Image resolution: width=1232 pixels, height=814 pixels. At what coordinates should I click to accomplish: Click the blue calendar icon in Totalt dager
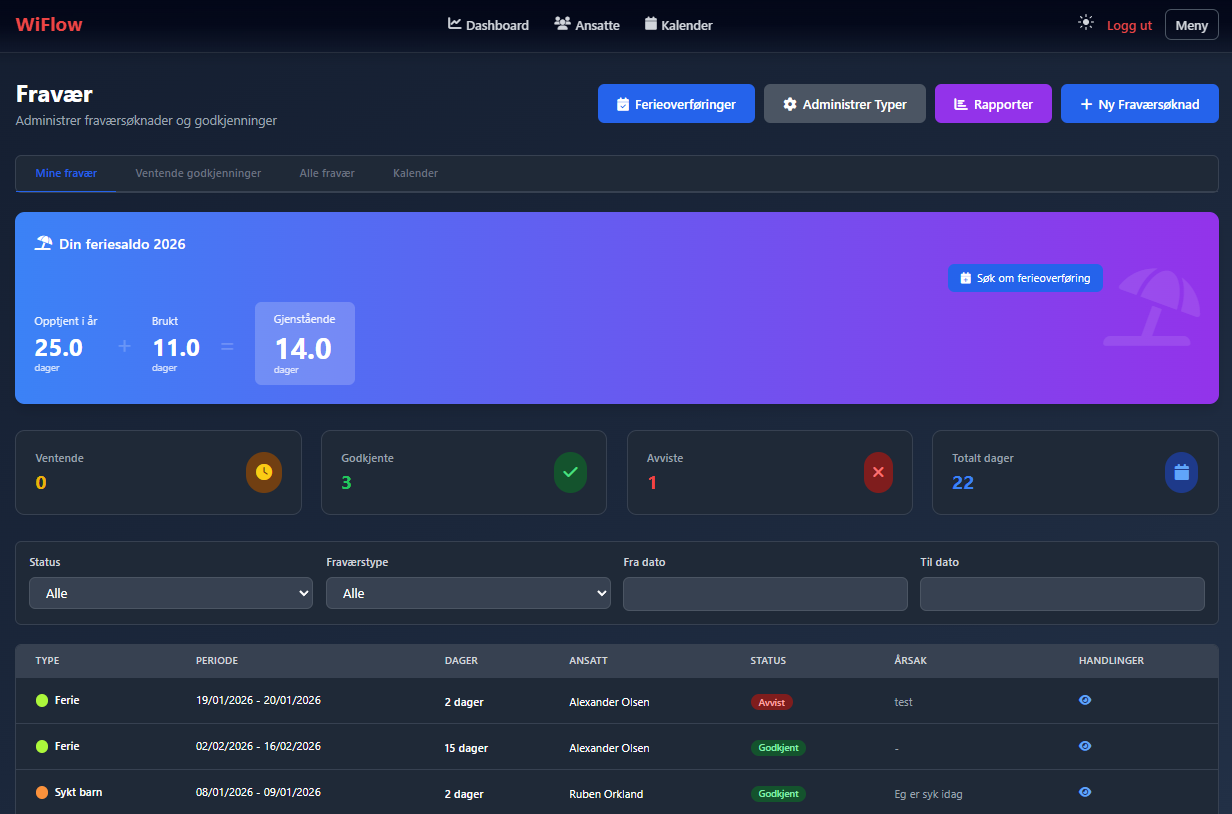[x=1181, y=472]
